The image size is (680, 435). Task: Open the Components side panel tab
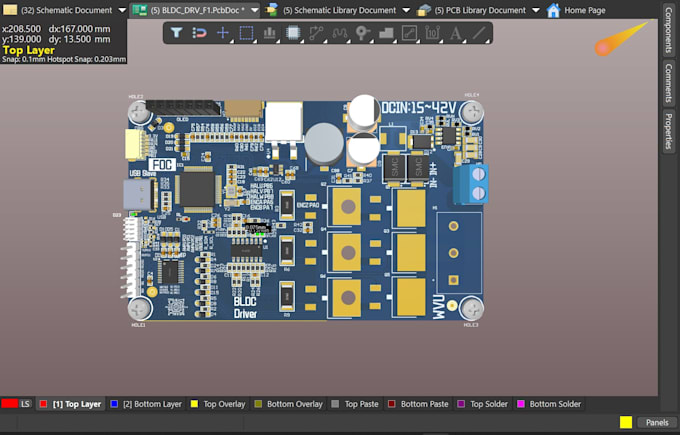[x=669, y=29]
